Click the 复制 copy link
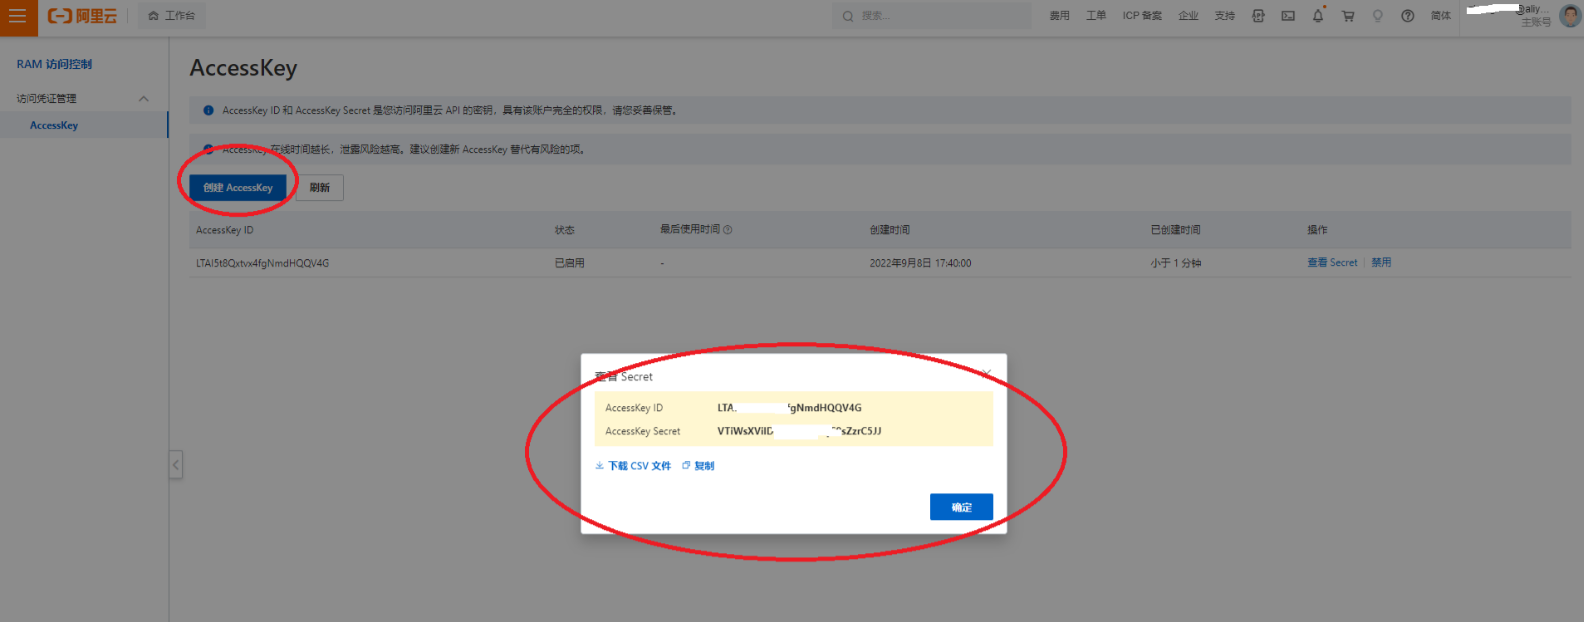The height and width of the screenshot is (622, 1584). point(698,466)
